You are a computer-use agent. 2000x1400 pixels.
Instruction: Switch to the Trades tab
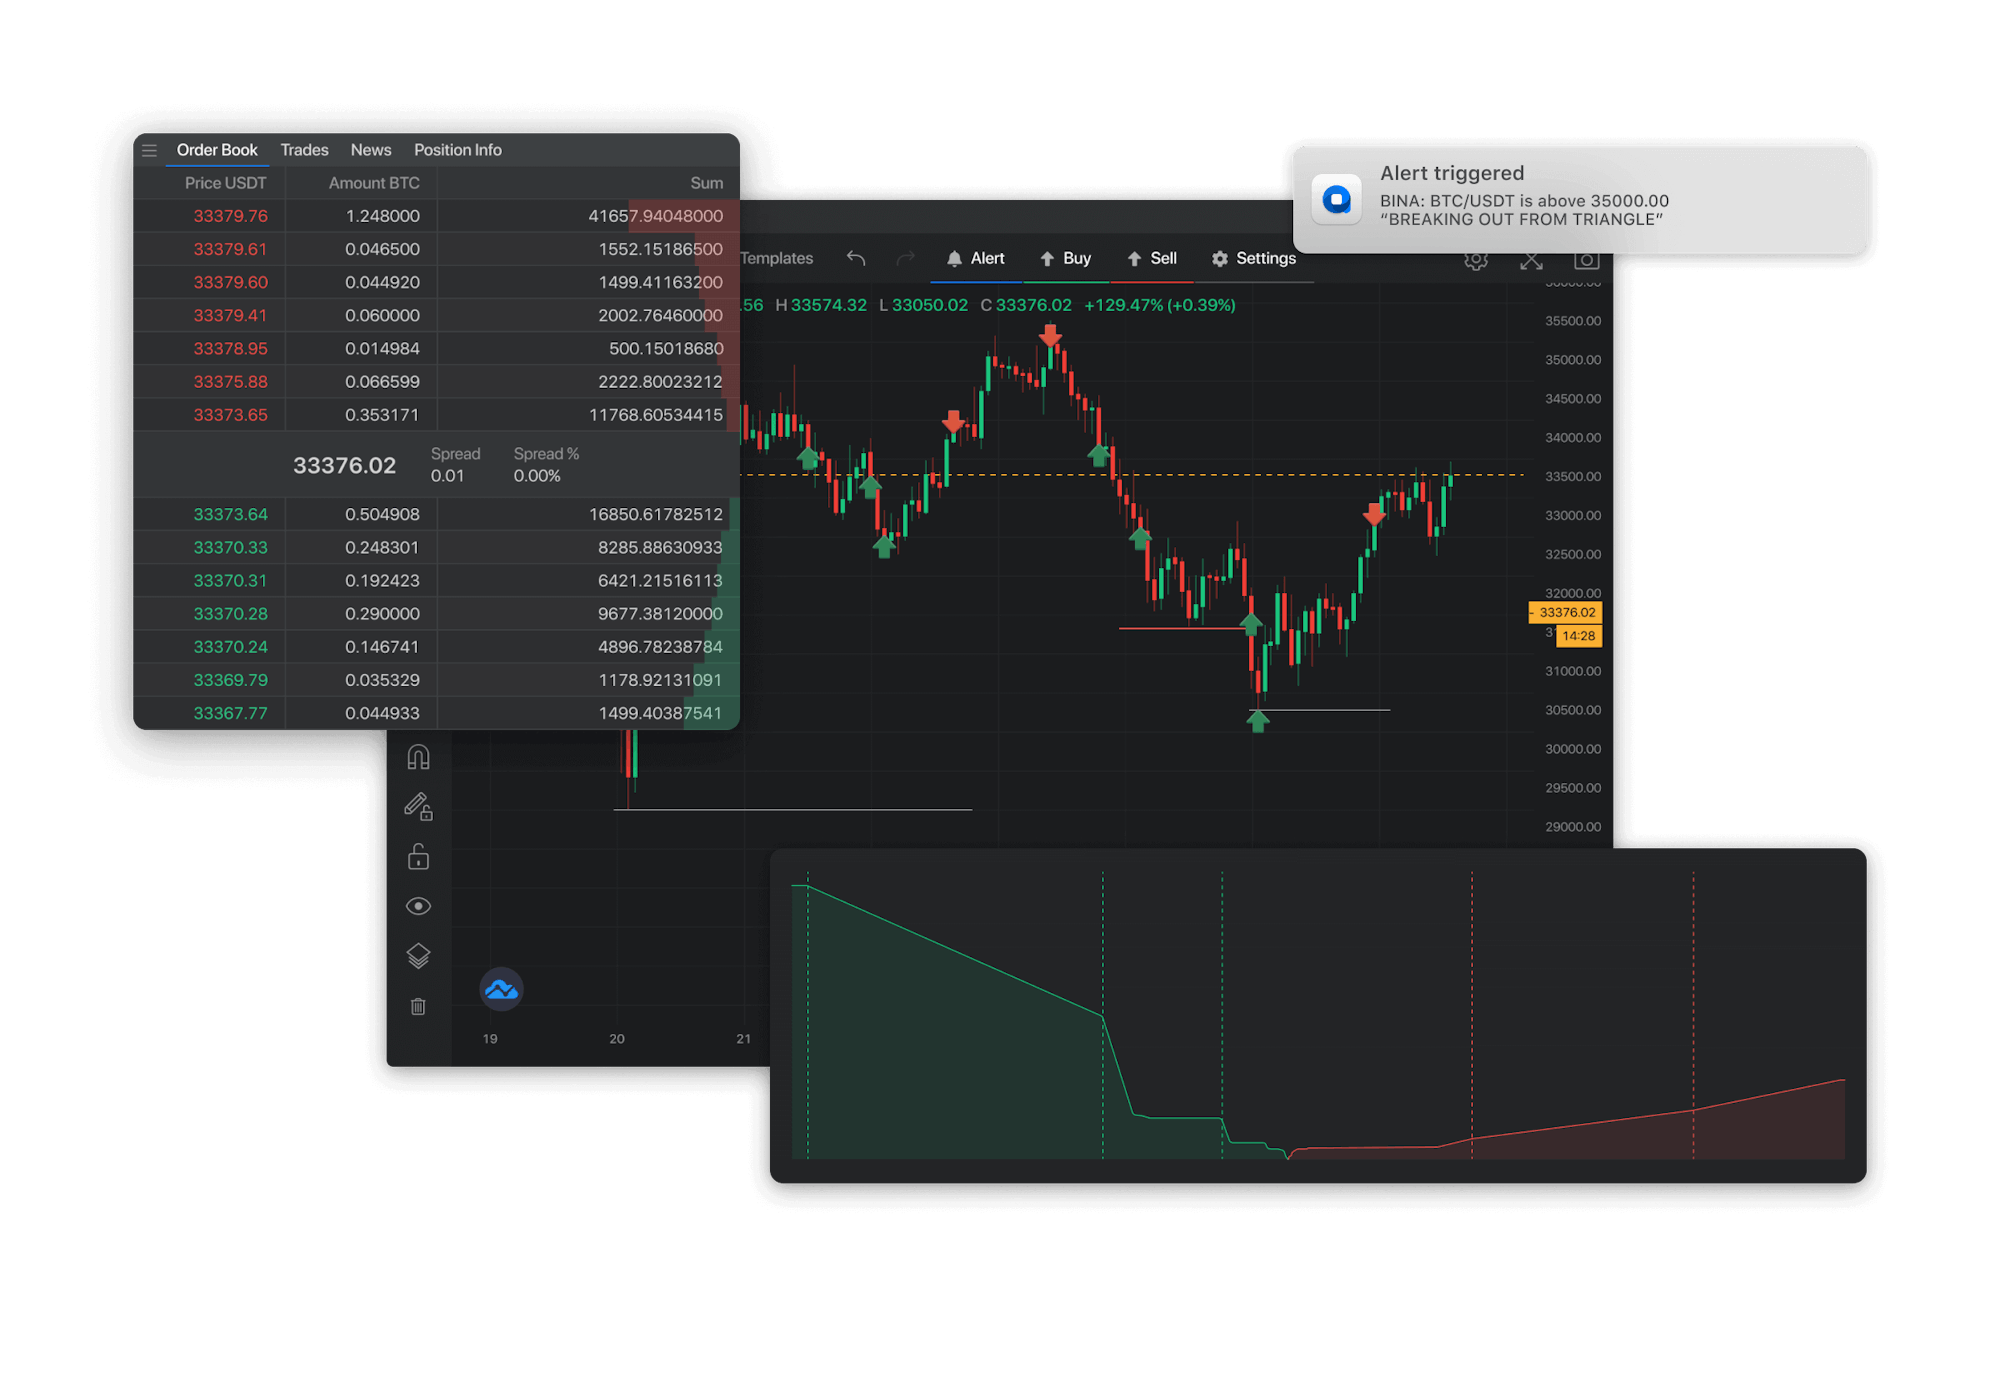(x=304, y=150)
